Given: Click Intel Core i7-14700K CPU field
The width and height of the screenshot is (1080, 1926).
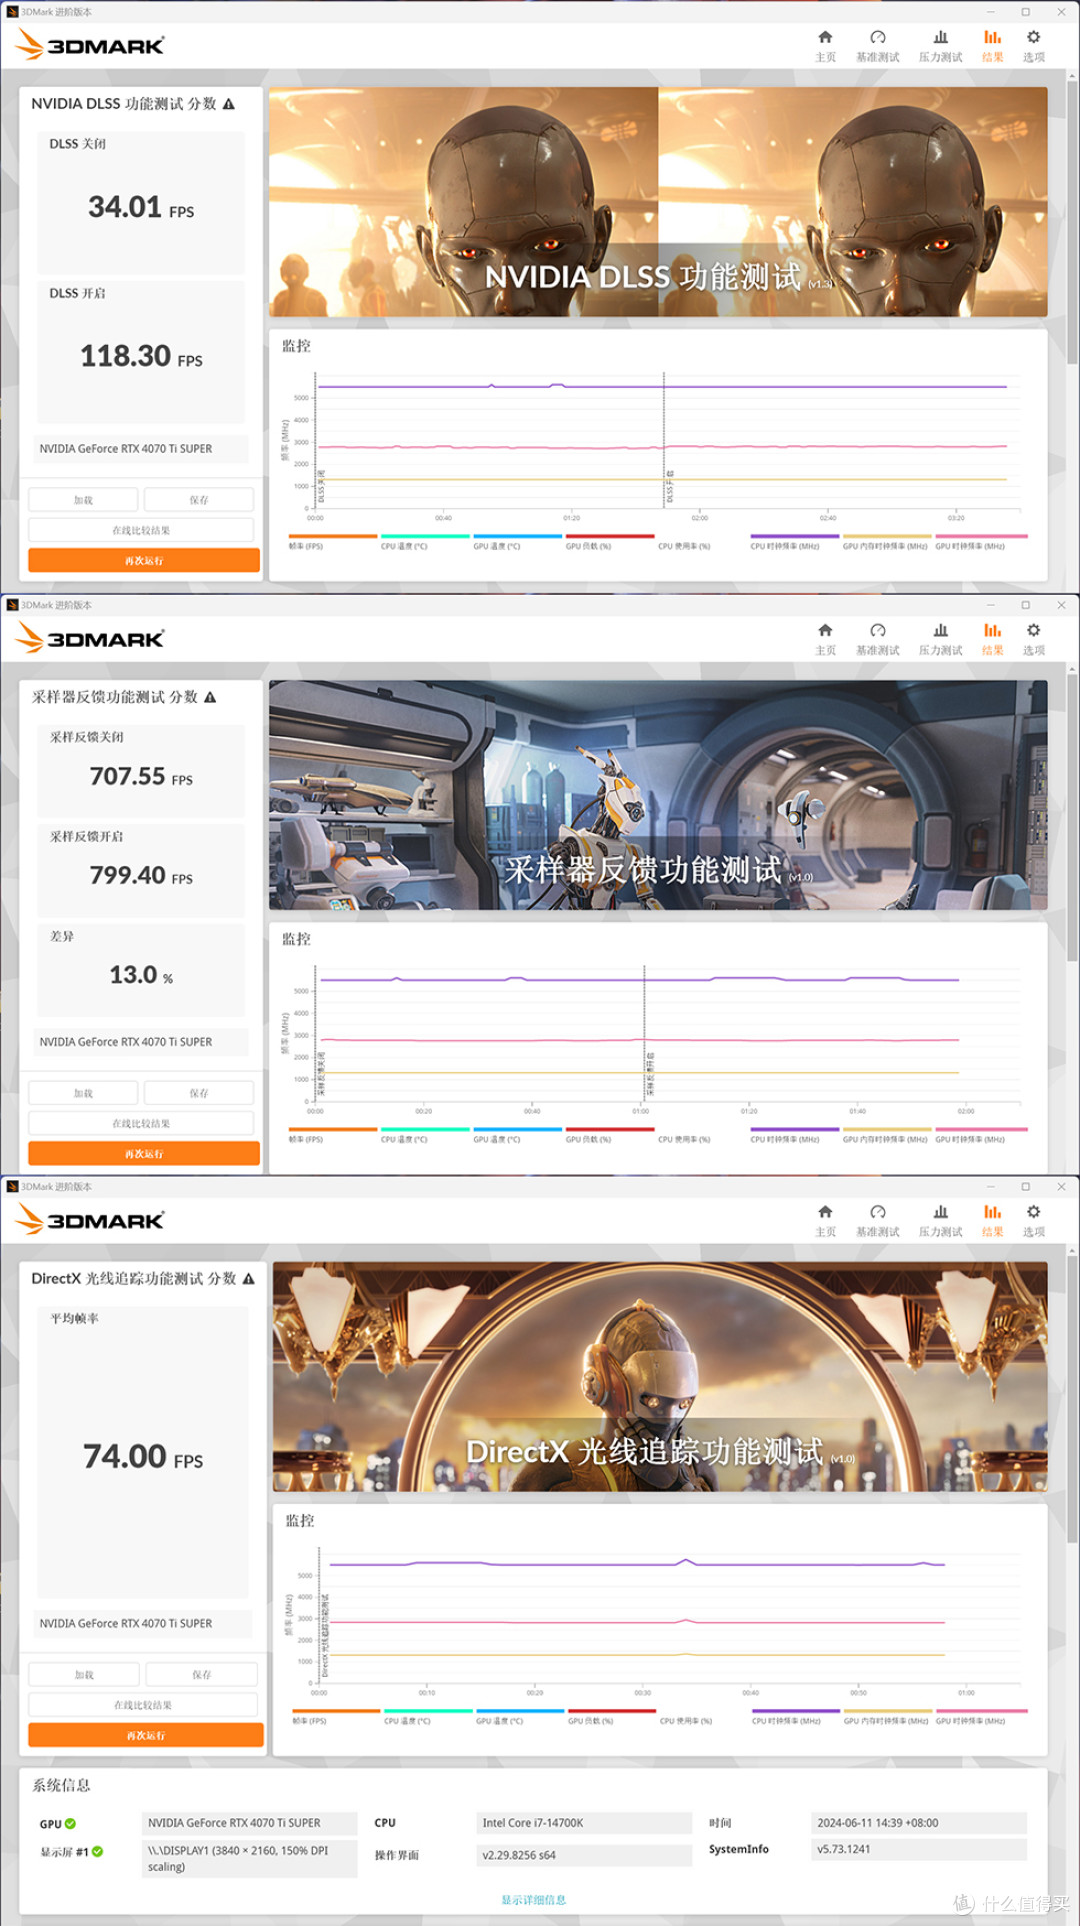Looking at the screenshot, I should click(584, 1823).
